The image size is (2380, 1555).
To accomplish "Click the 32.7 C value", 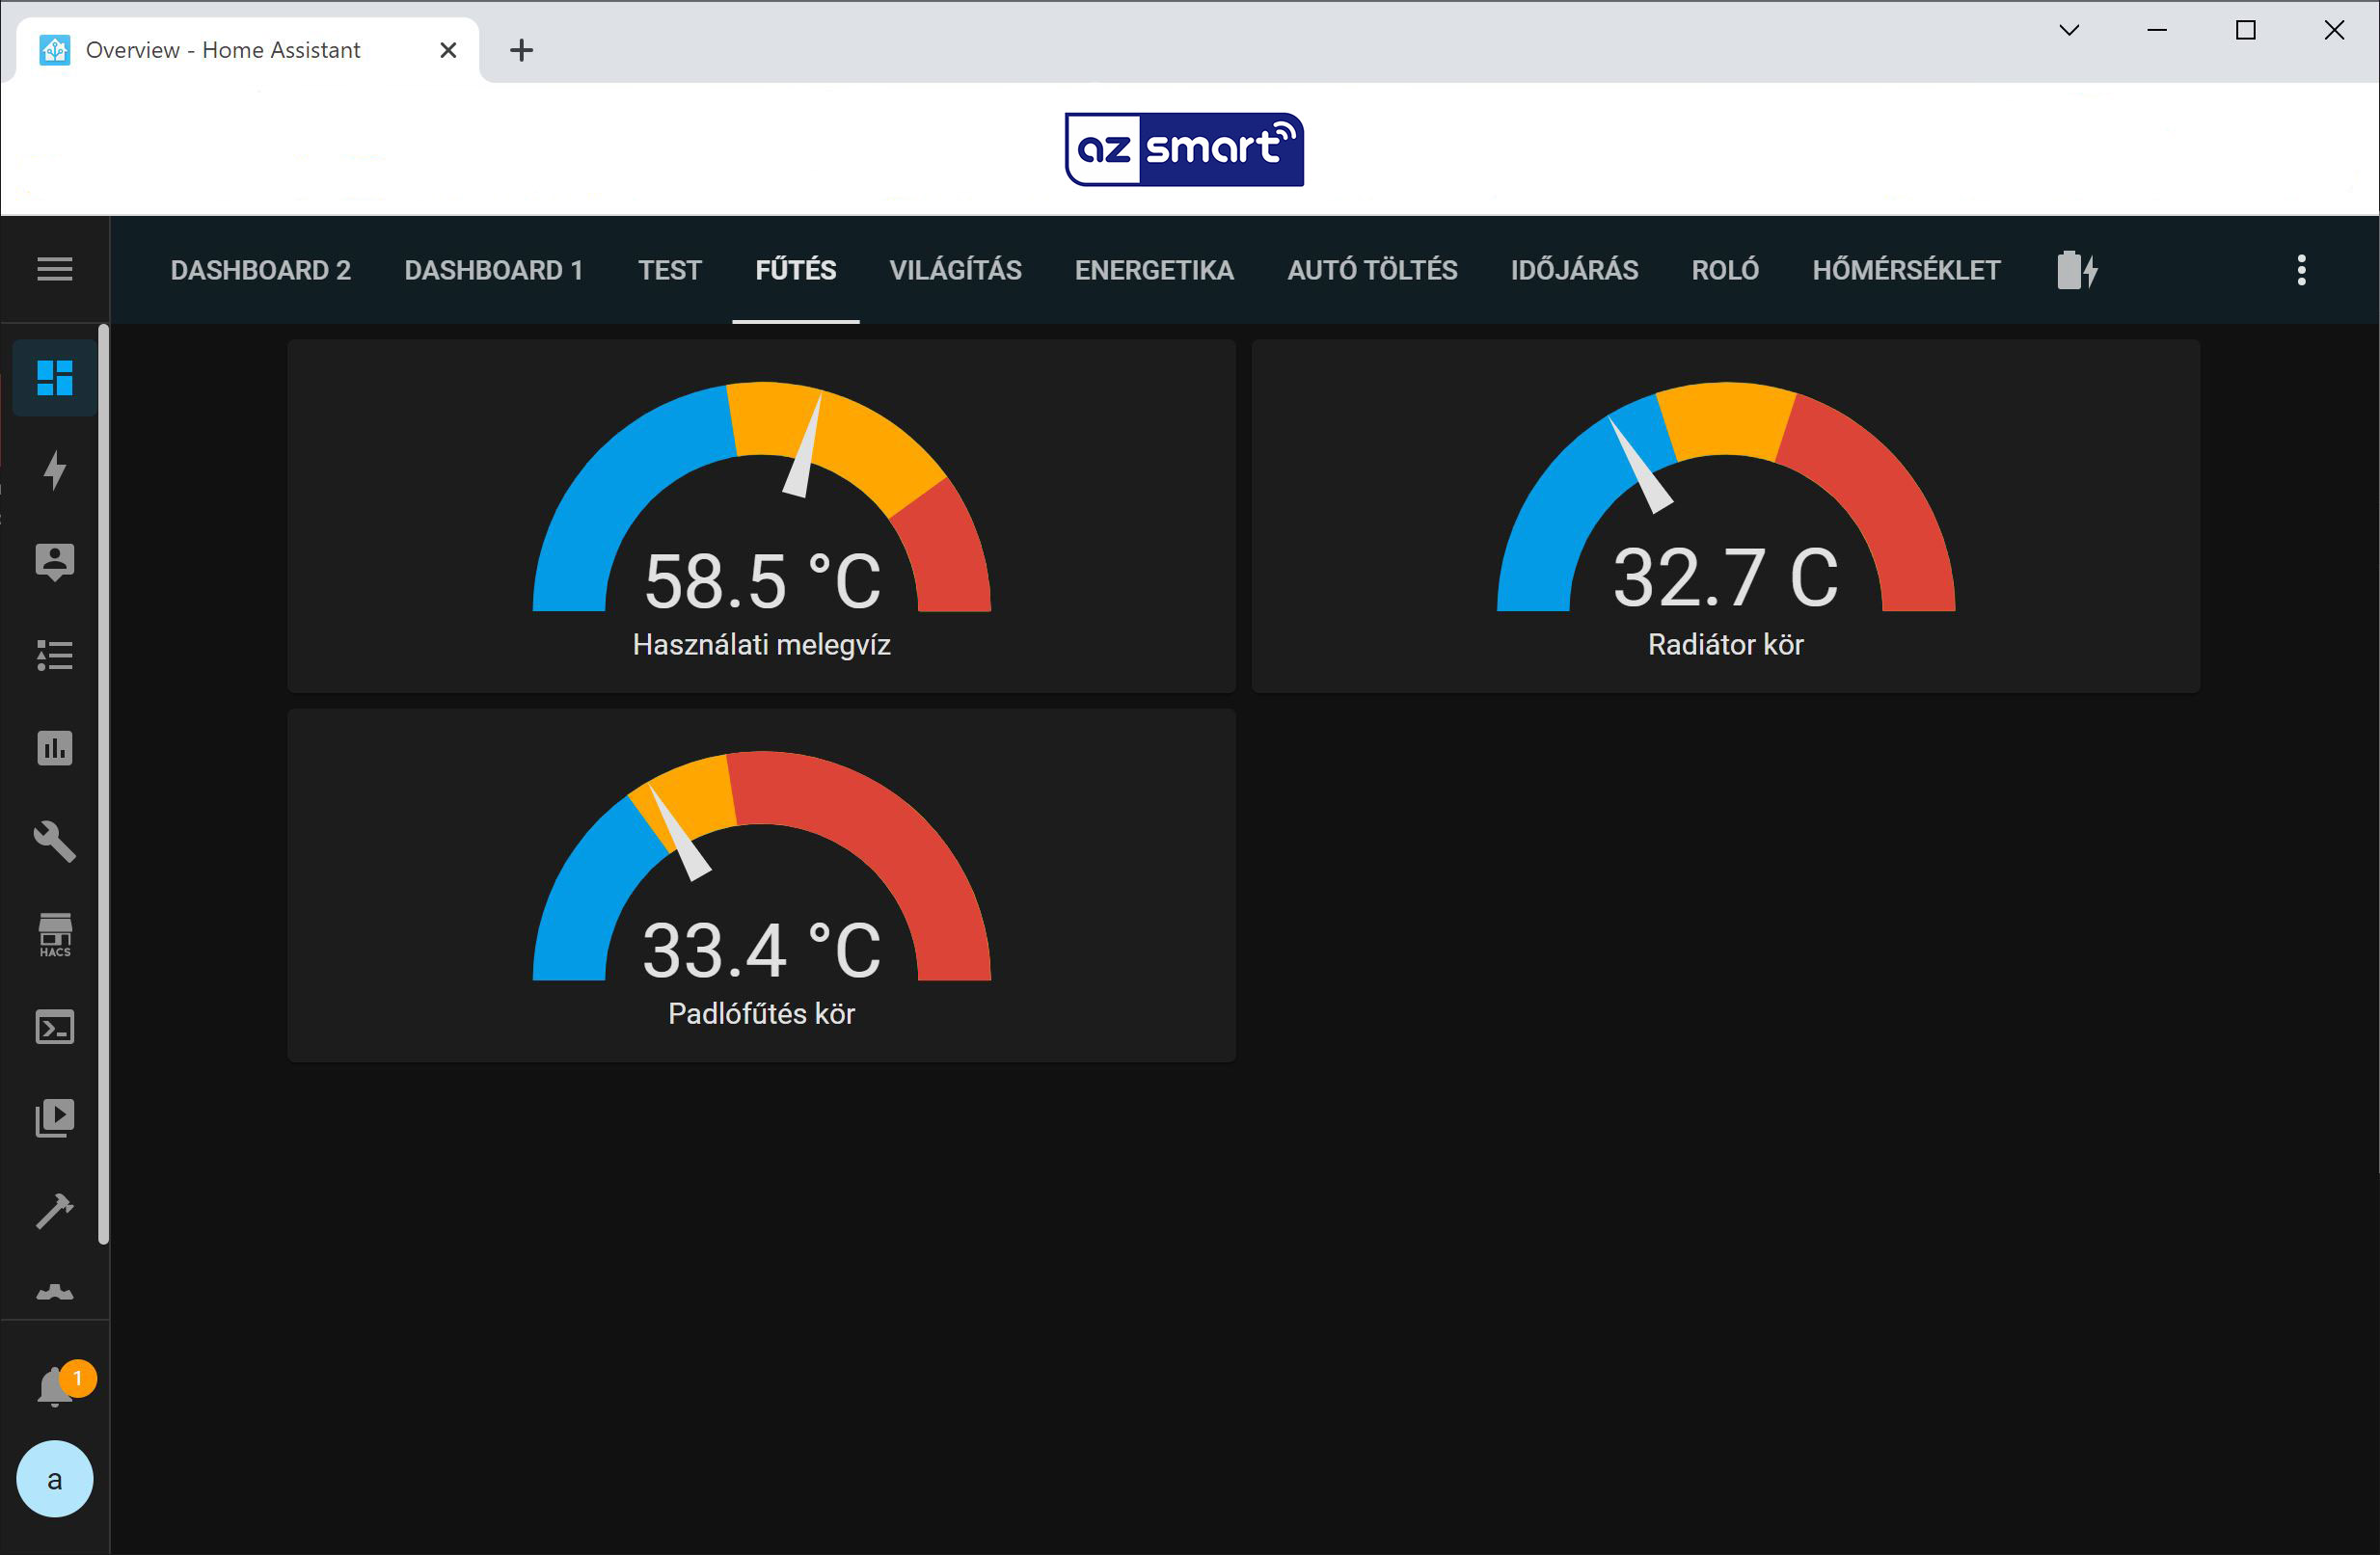I will pos(1726,577).
